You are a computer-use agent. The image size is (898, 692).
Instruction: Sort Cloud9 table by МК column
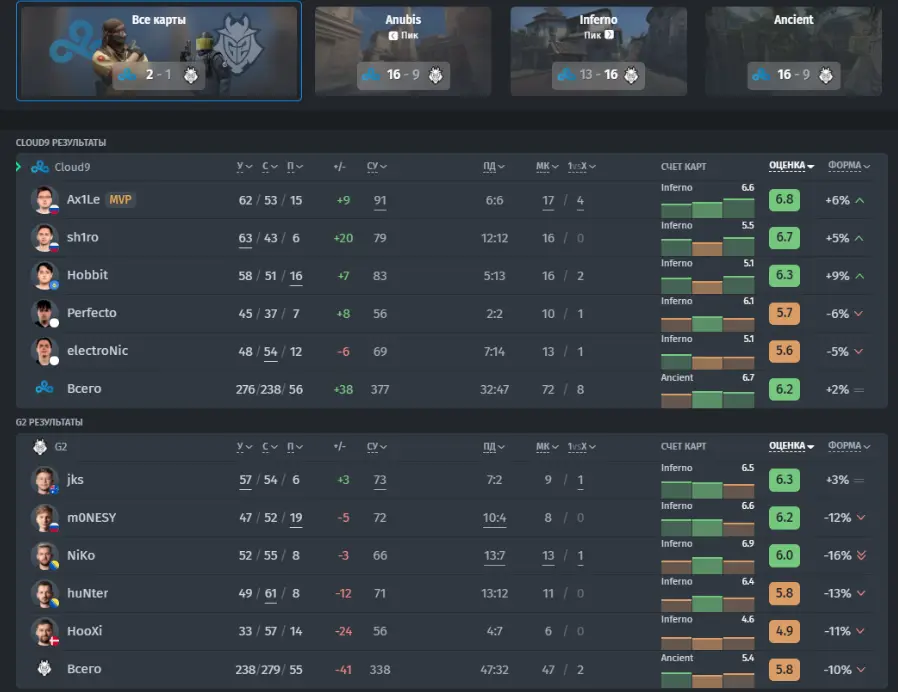(x=547, y=167)
